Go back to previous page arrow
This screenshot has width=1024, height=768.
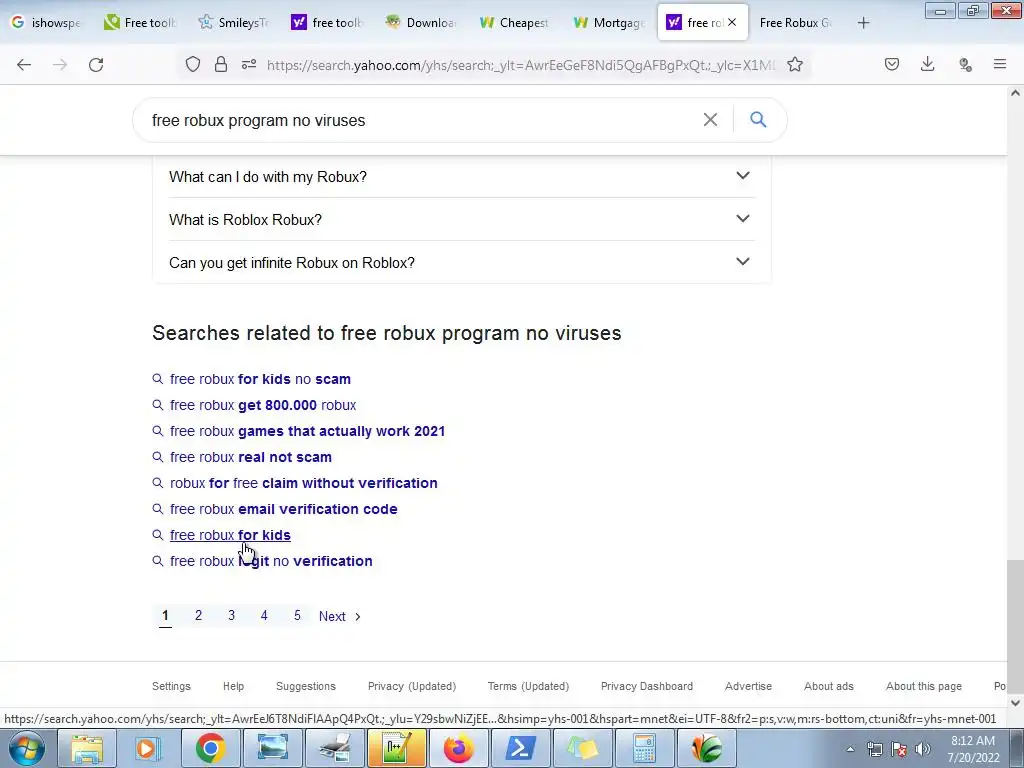(x=24, y=64)
